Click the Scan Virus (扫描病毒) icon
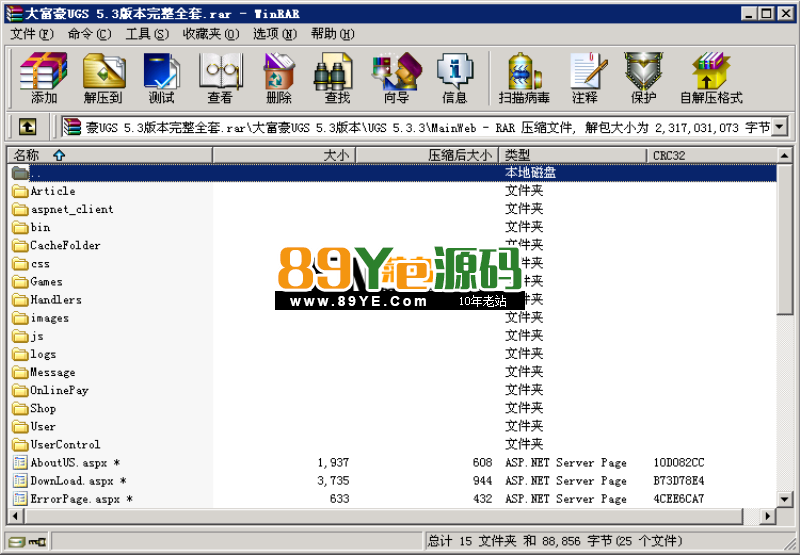 click(x=524, y=78)
